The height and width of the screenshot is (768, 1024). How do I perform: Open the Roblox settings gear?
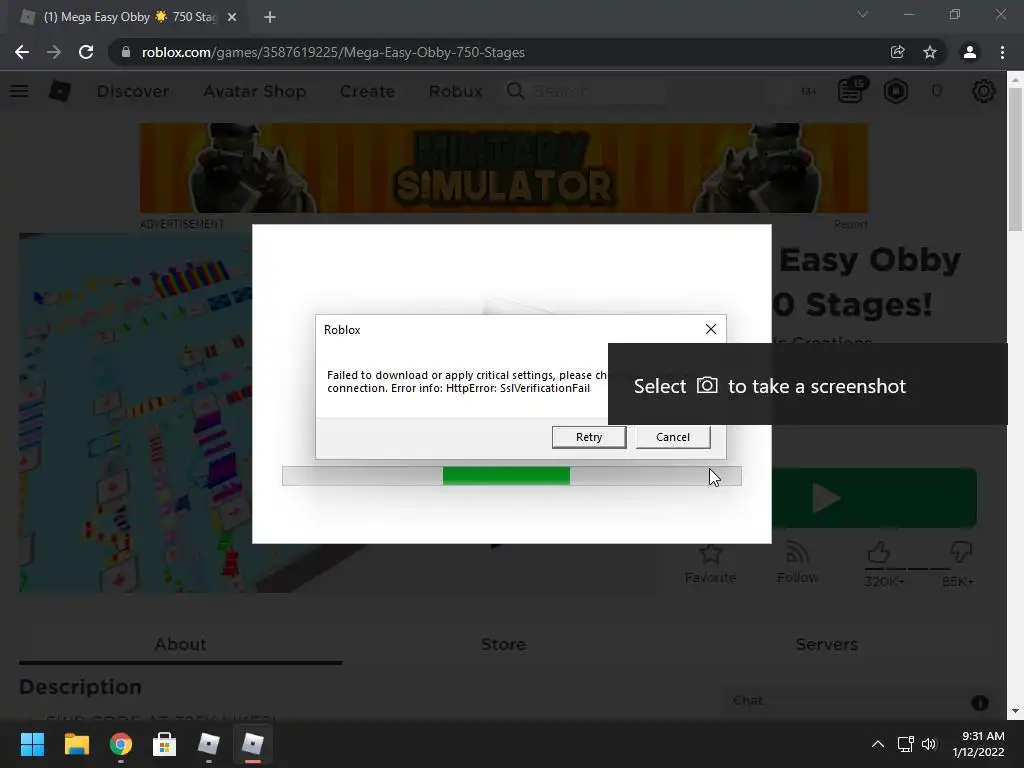tap(984, 91)
